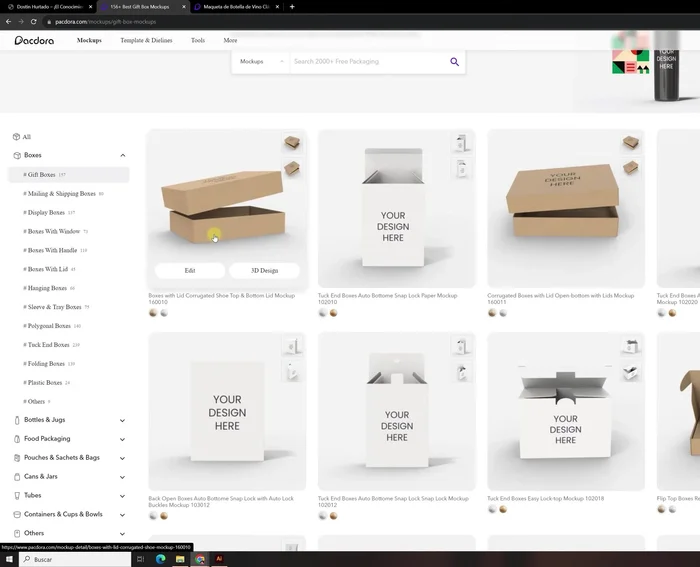Click the 'Search 2000+ Free Packaging' field
This screenshot has height=567, width=700.
tap(368, 62)
